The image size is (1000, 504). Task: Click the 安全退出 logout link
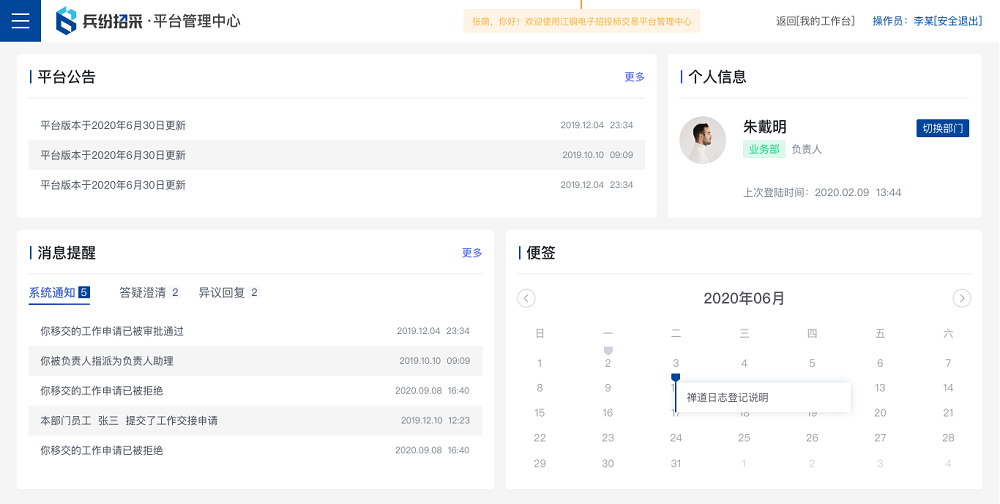(x=957, y=21)
